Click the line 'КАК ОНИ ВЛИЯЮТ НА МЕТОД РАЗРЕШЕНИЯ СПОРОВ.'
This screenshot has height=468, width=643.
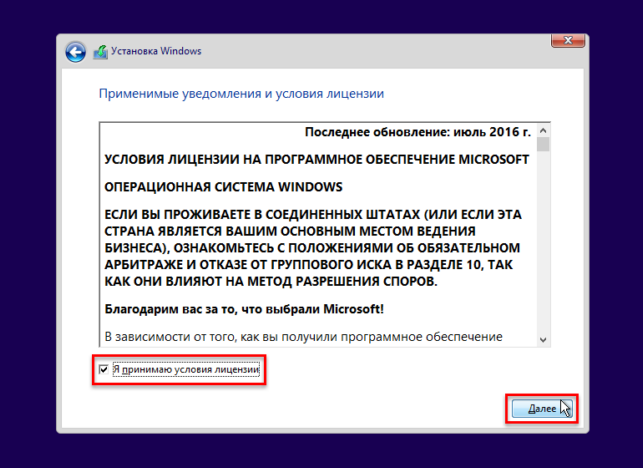coord(271,281)
